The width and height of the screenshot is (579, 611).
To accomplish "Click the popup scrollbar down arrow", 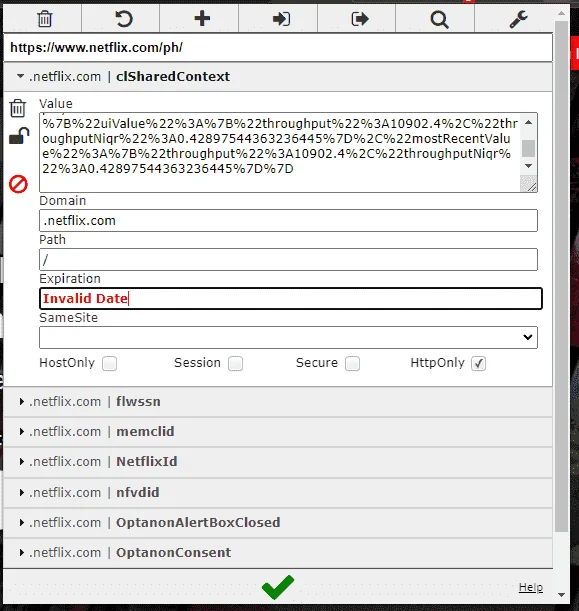I will (561, 595).
